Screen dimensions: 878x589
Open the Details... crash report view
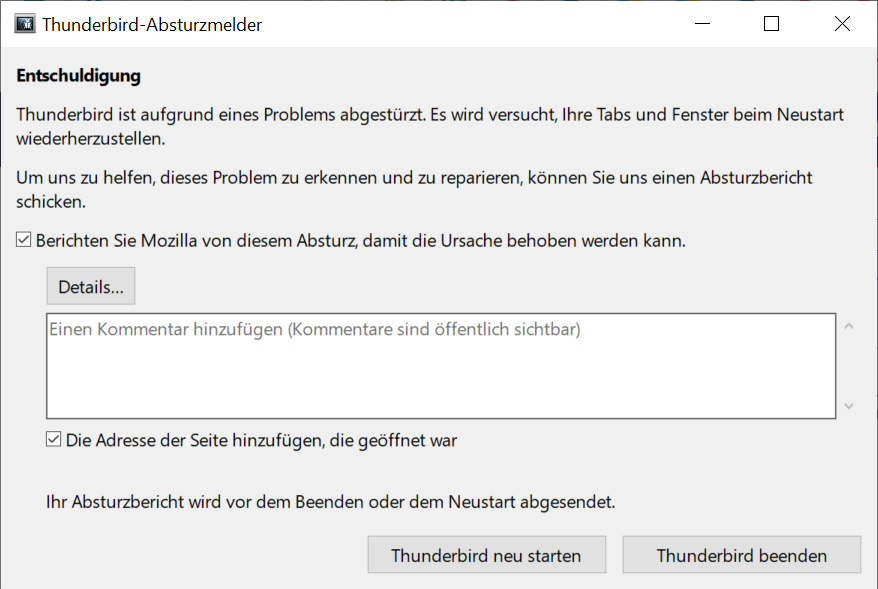point(90,287)
